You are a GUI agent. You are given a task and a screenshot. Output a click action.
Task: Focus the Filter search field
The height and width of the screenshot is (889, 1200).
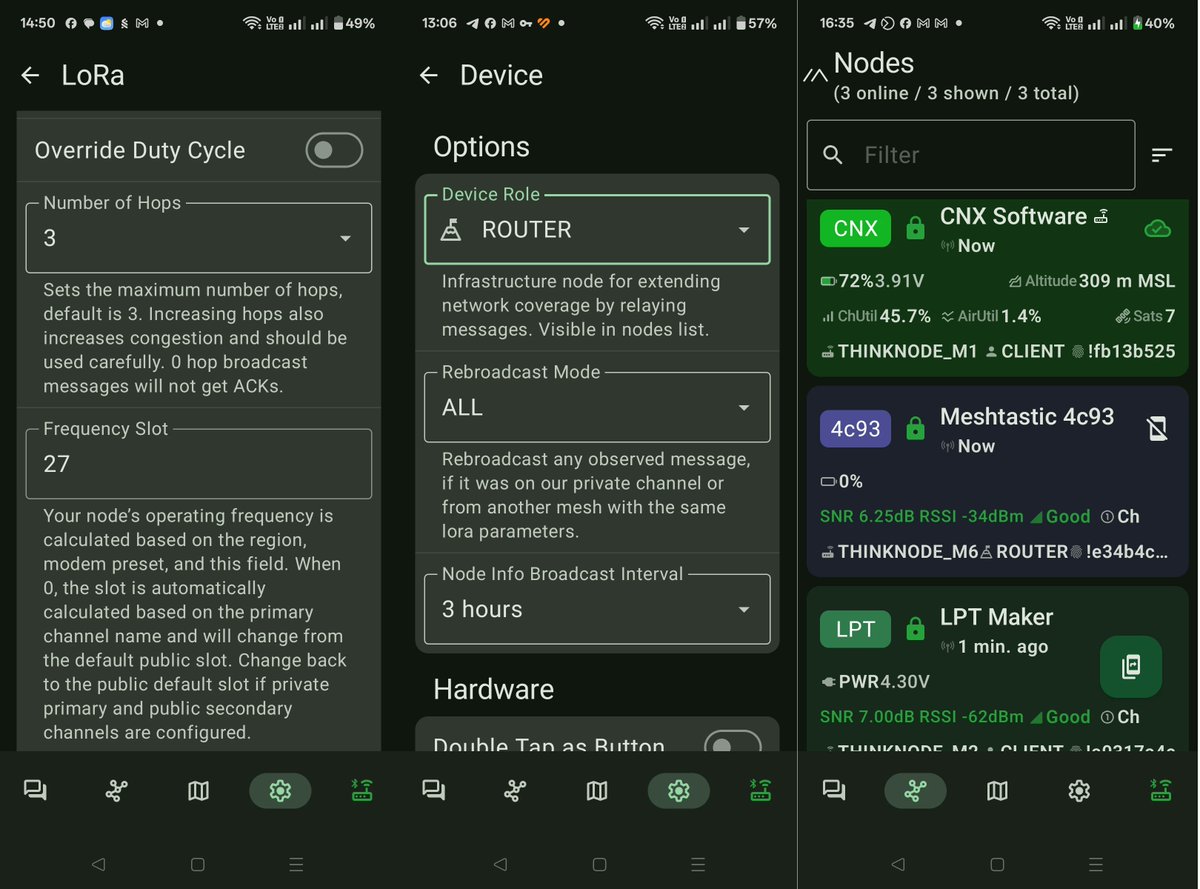click(971, 155)
